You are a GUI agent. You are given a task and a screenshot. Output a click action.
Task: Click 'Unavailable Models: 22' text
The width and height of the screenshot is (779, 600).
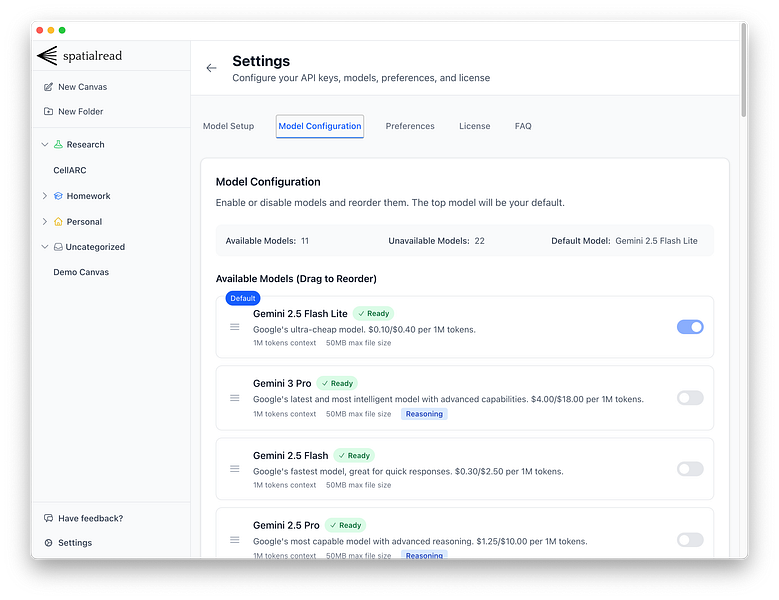point(436,241)
